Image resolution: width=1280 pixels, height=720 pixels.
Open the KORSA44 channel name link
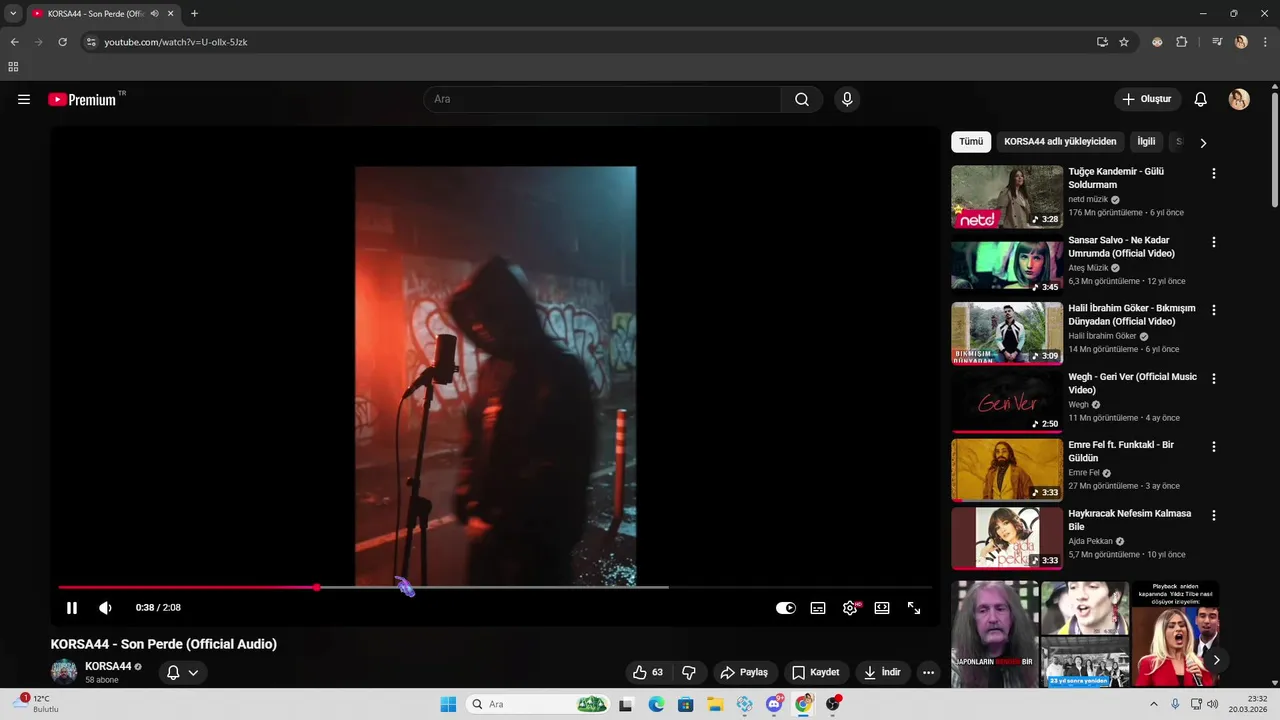(108, 666)
